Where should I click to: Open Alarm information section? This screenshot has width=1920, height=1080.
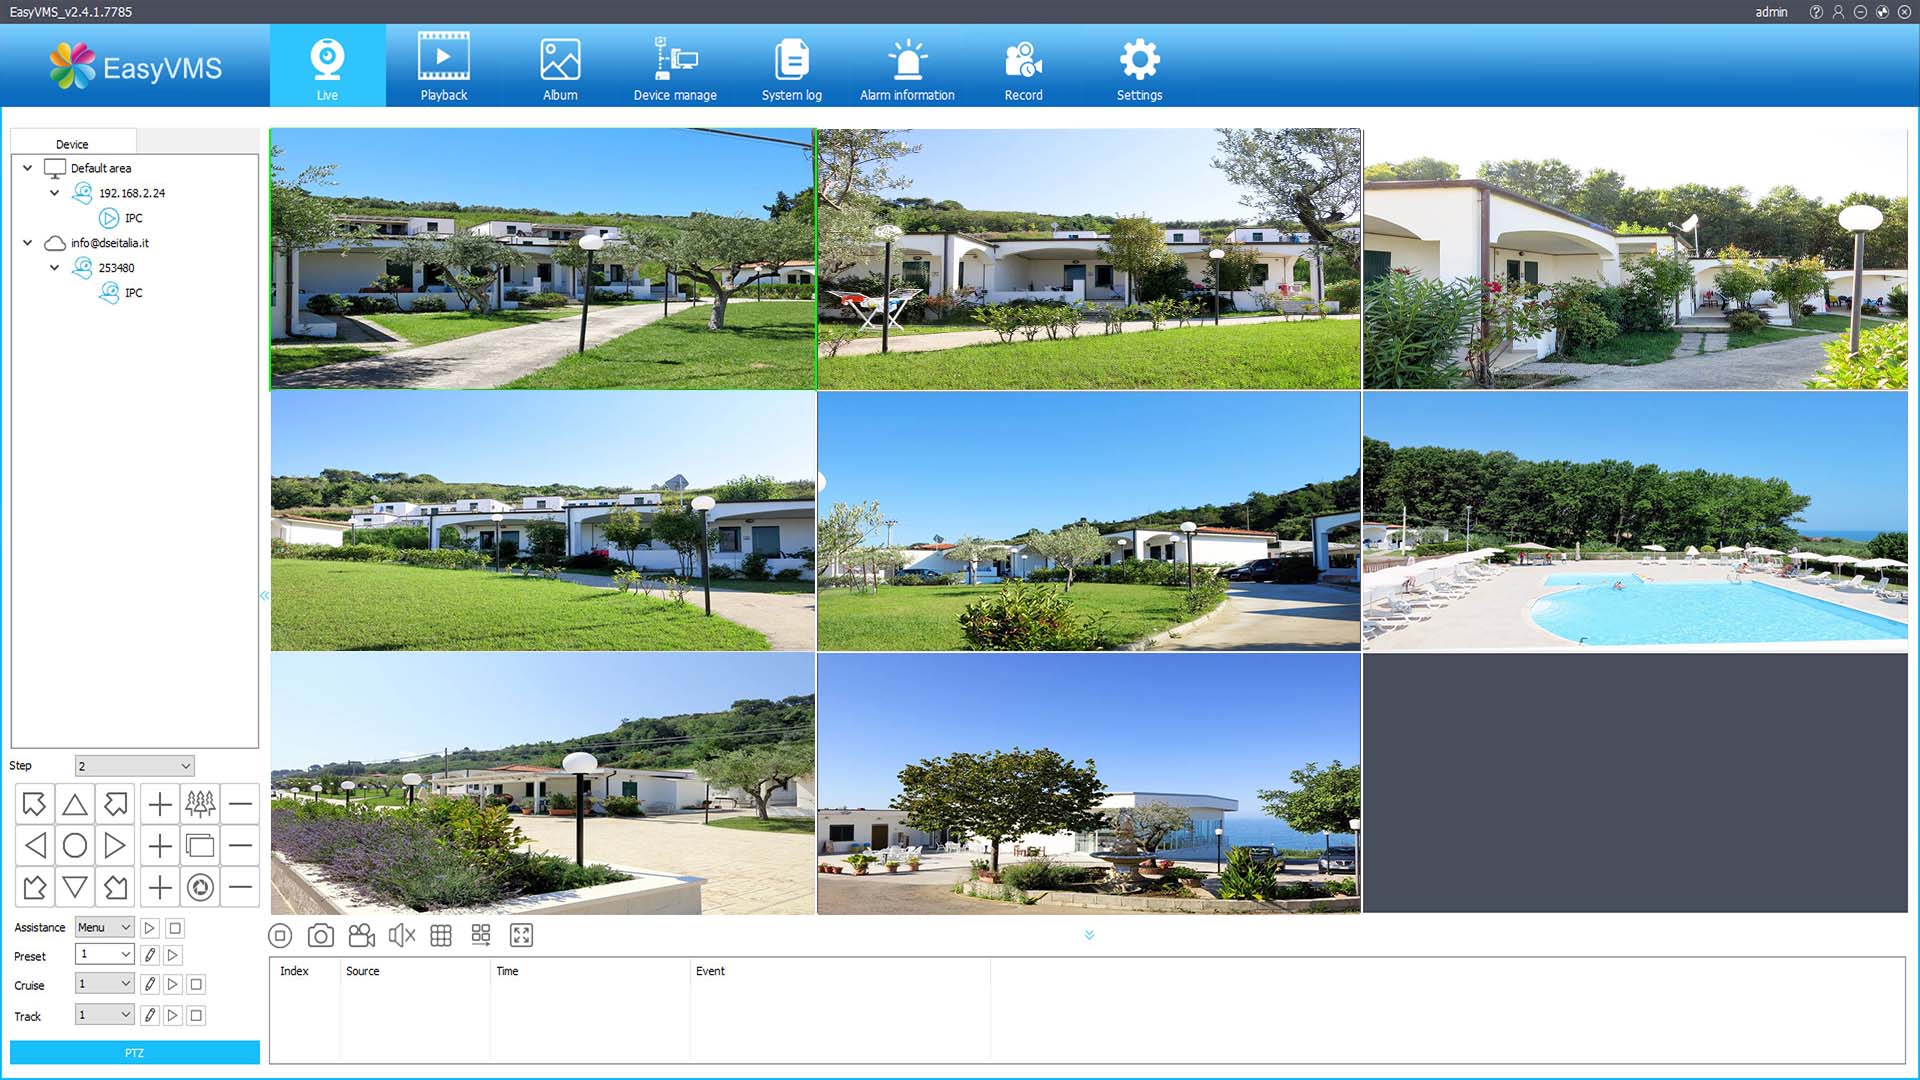tap(907, 67)
